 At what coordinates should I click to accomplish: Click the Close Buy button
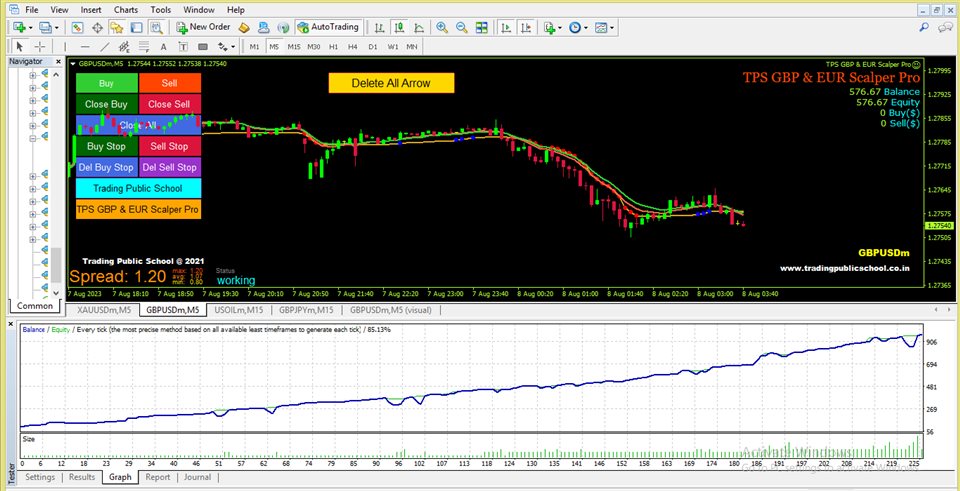107,104
